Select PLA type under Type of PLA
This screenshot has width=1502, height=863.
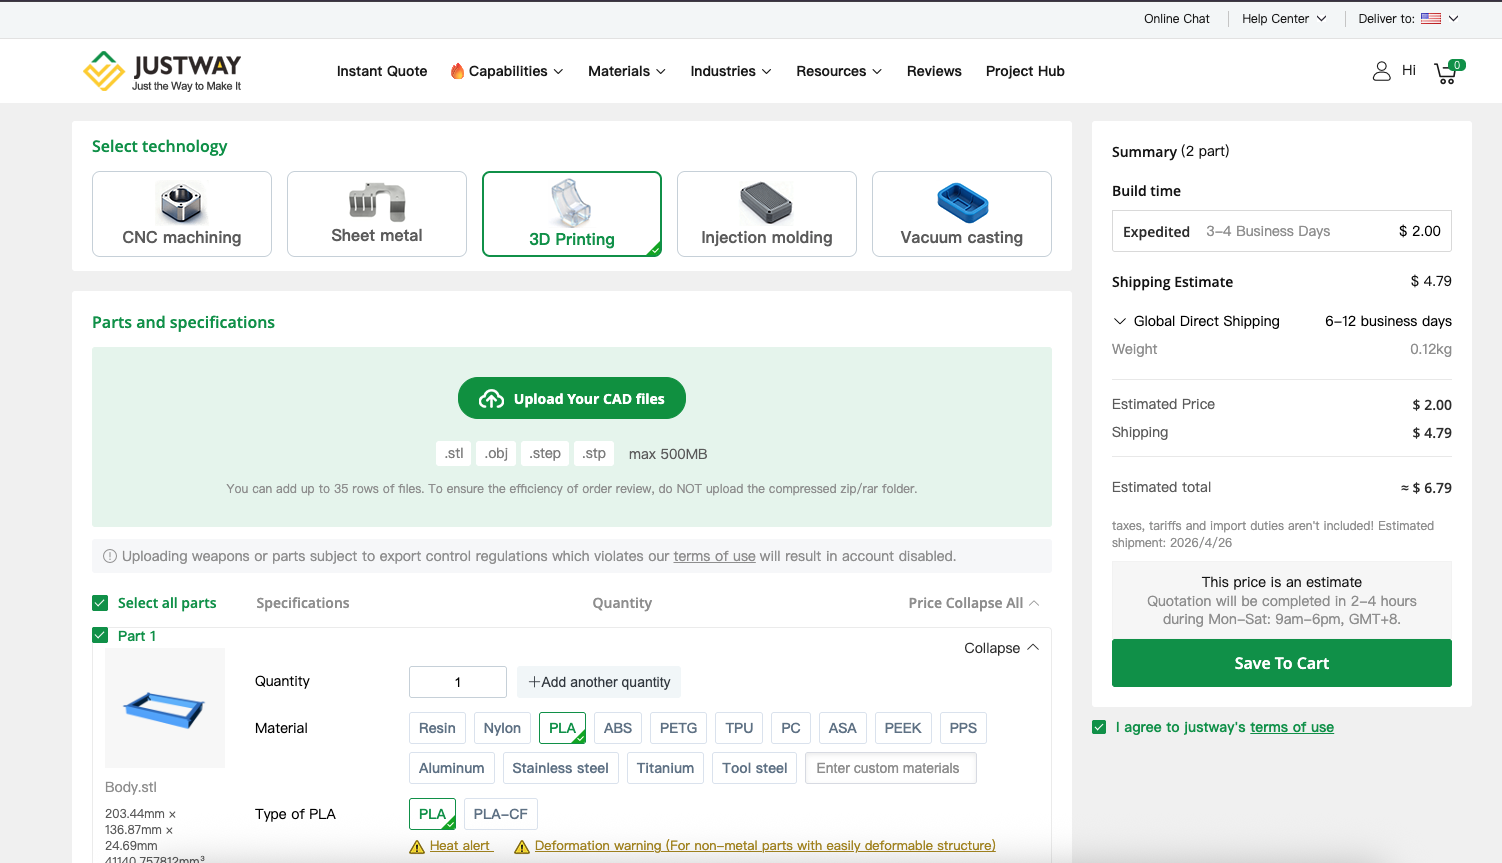click(432, 814)
